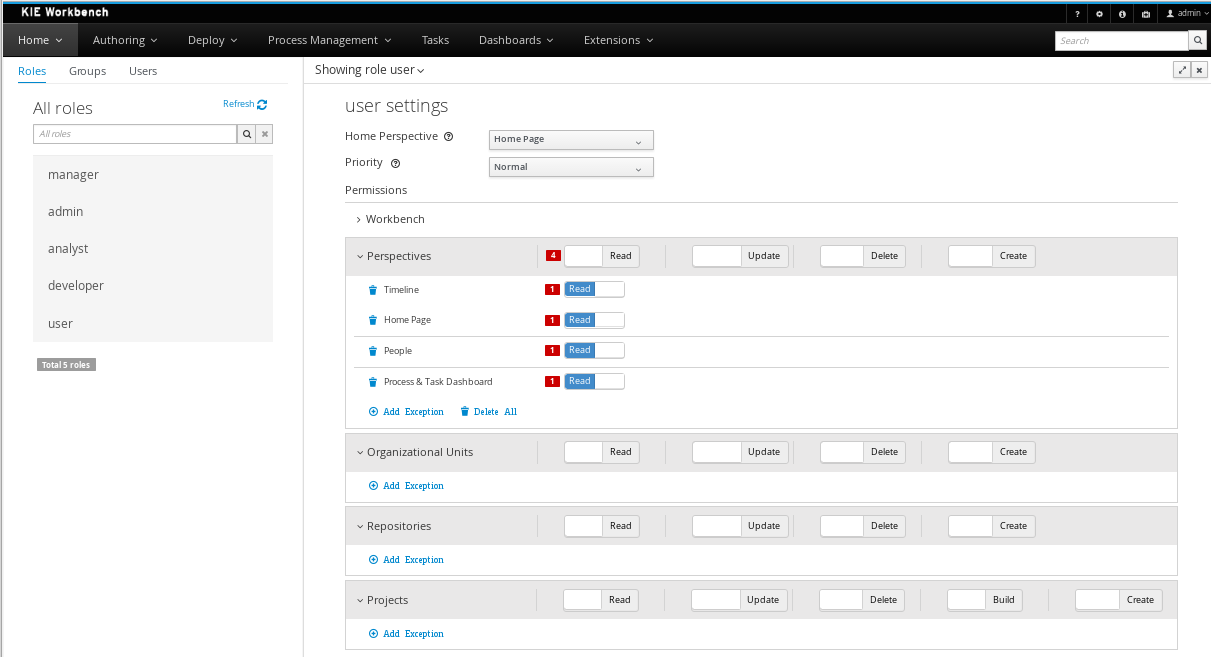
Task: Click trash icon next to Home Page
Action: click(x=373, y=321)
